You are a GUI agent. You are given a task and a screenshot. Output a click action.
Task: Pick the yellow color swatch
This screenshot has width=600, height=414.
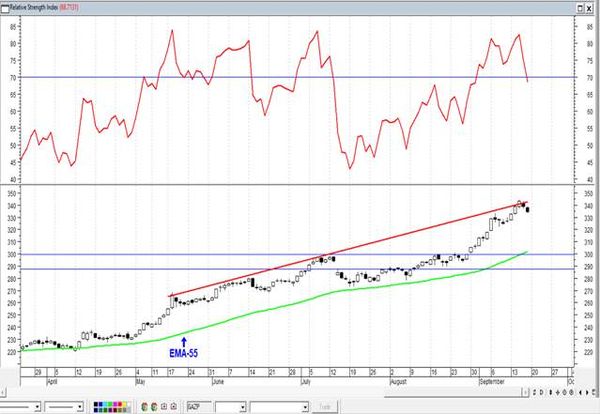click(124, 404)
